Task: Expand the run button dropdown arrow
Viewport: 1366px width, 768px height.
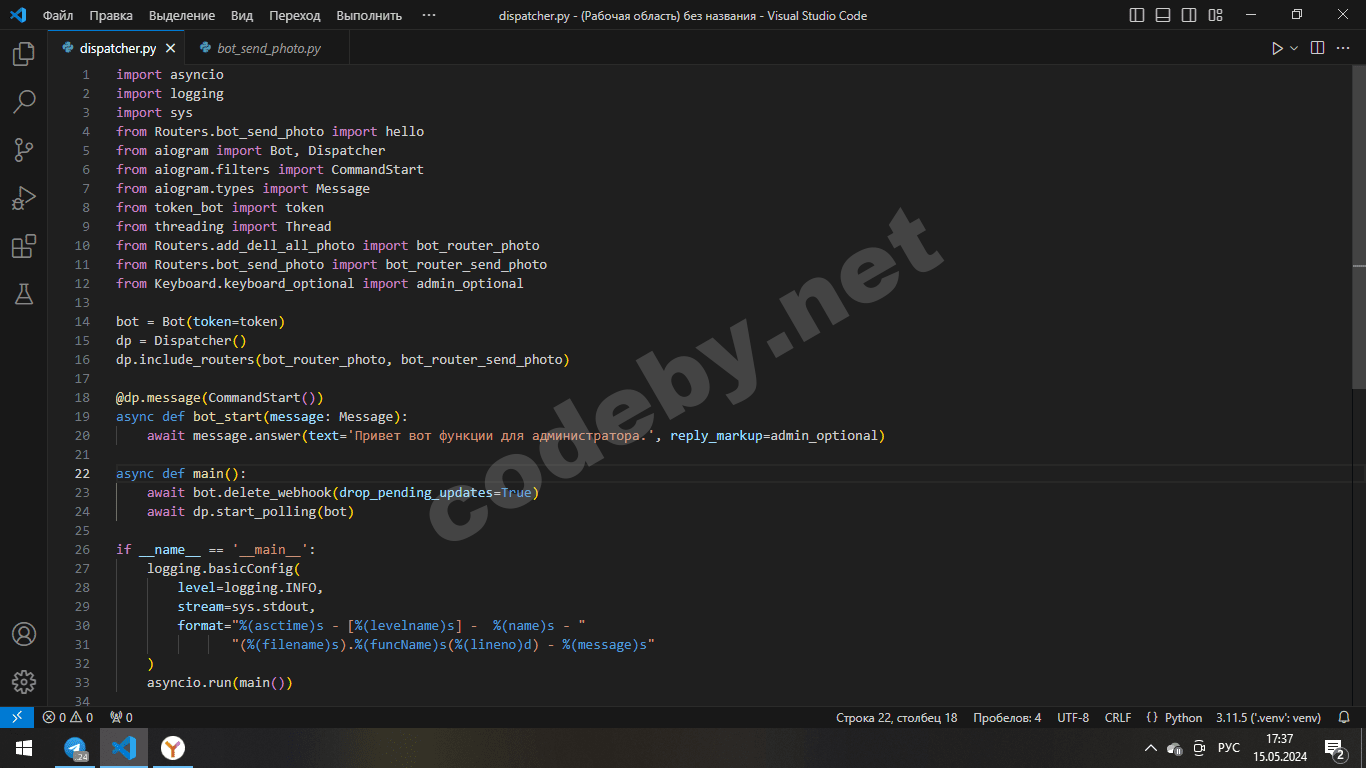Action: 1294,48
